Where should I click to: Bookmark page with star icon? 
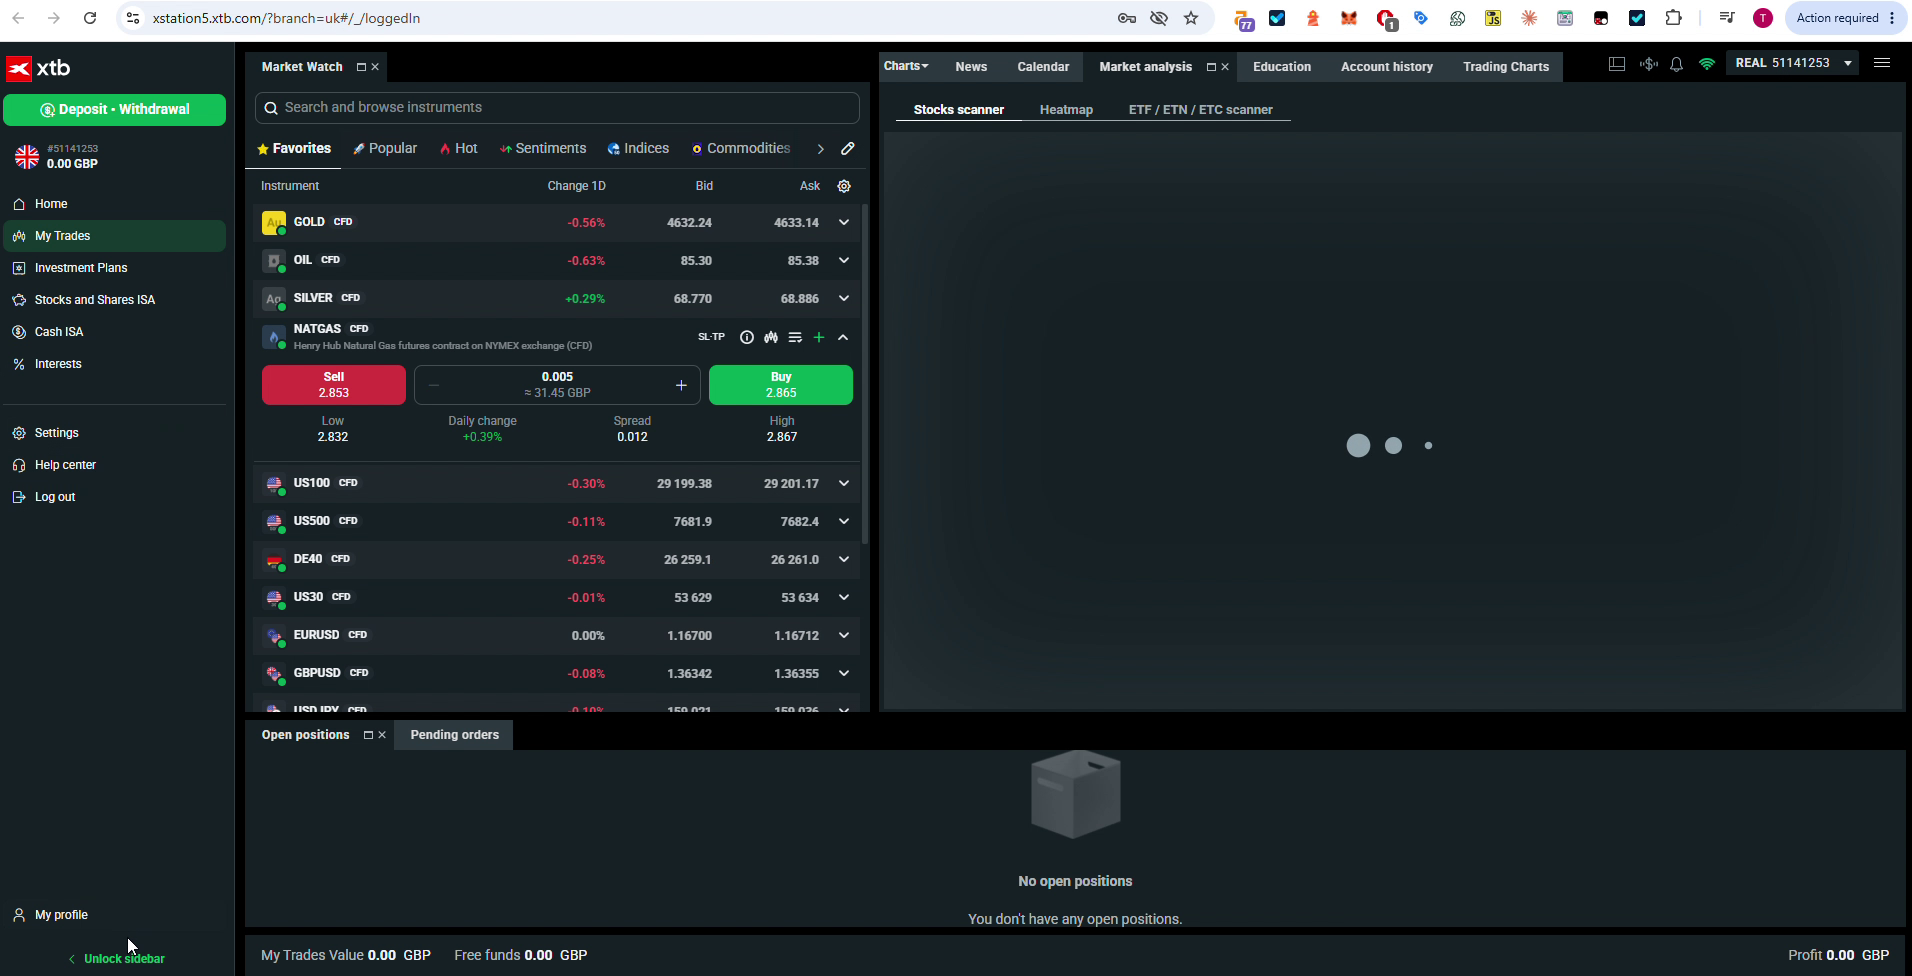coord(1191,18)
